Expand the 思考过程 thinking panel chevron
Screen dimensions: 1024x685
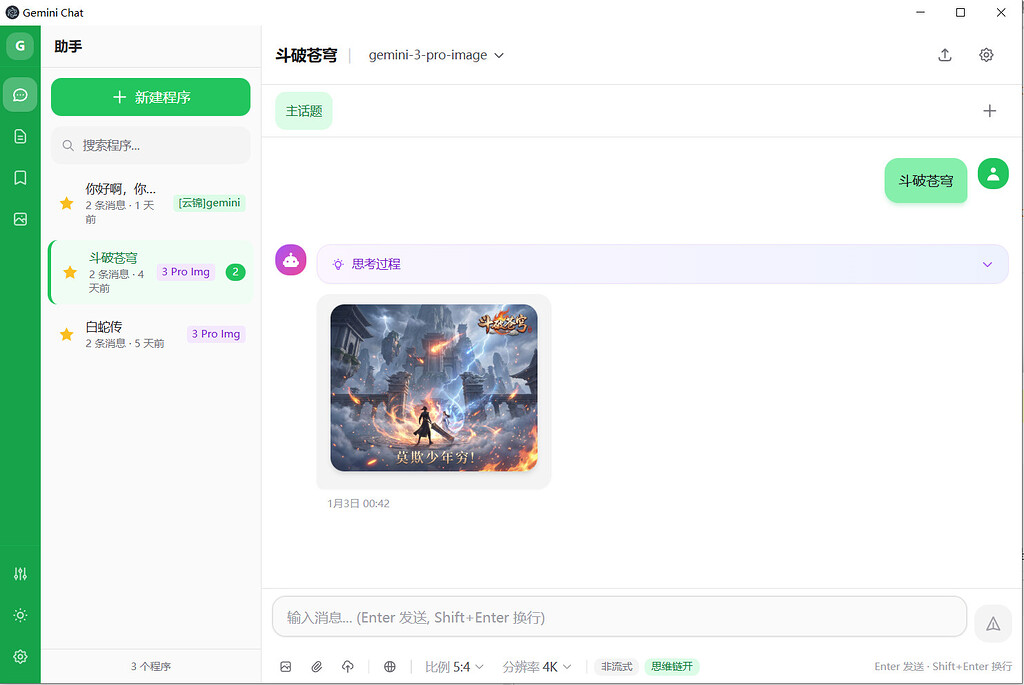987,264
